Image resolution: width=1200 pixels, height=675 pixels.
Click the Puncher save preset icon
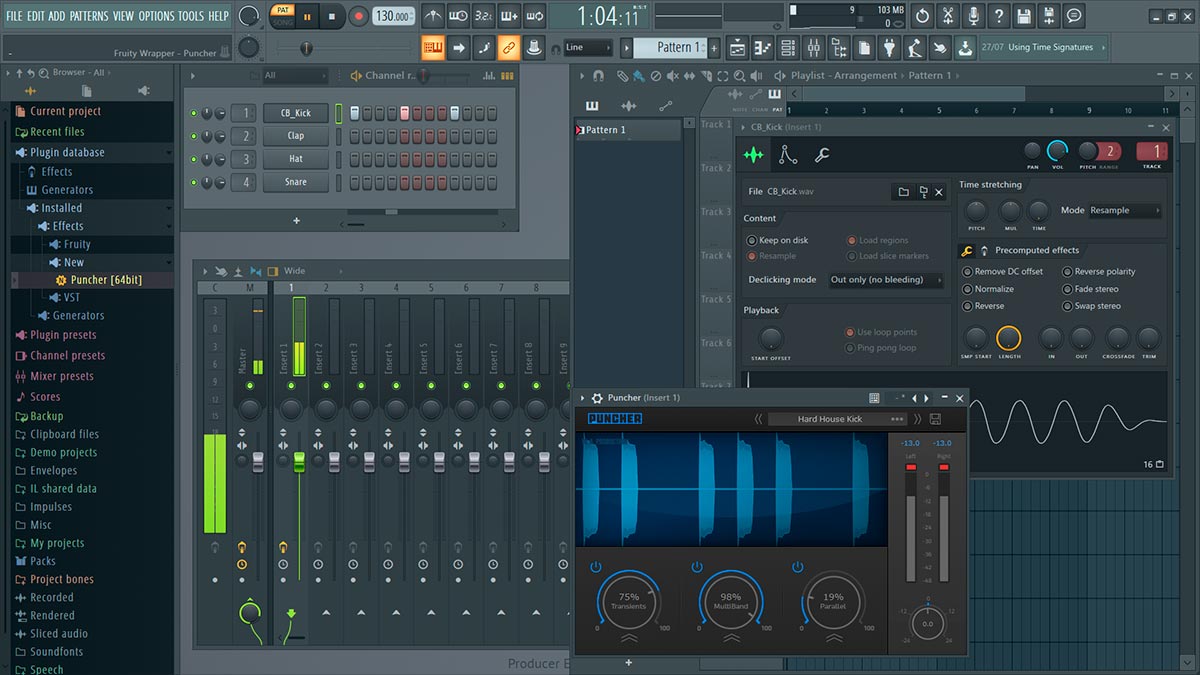point(935,419)
